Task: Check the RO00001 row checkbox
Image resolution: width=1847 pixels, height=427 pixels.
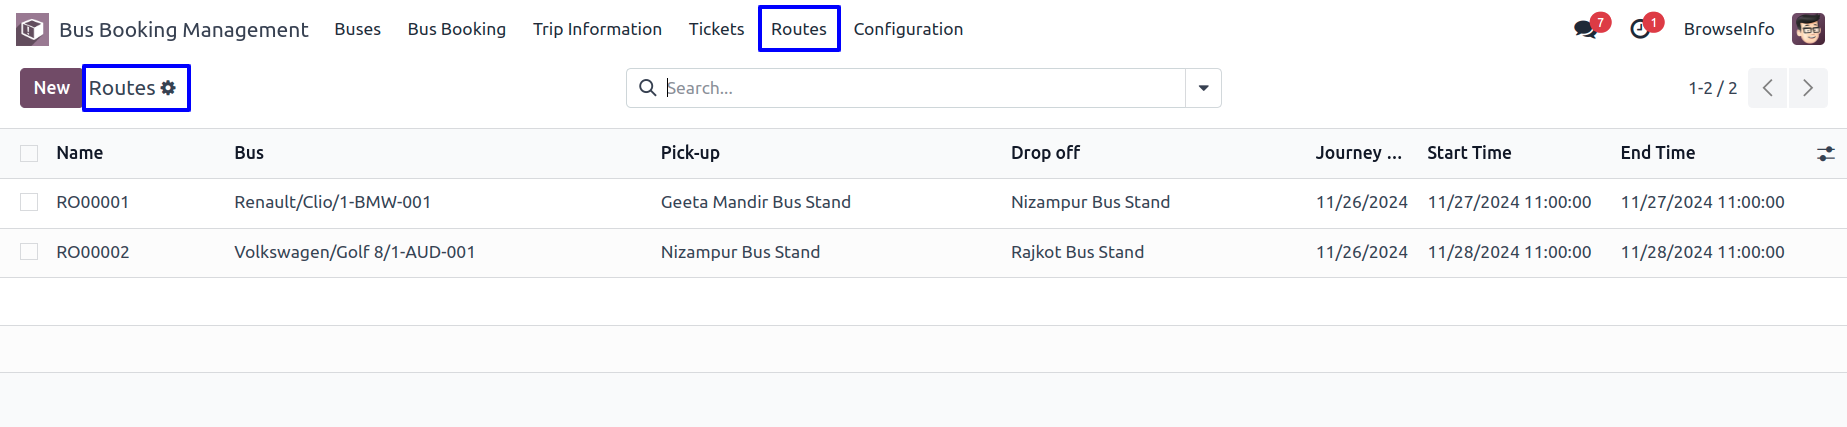Action: point(29,202)
